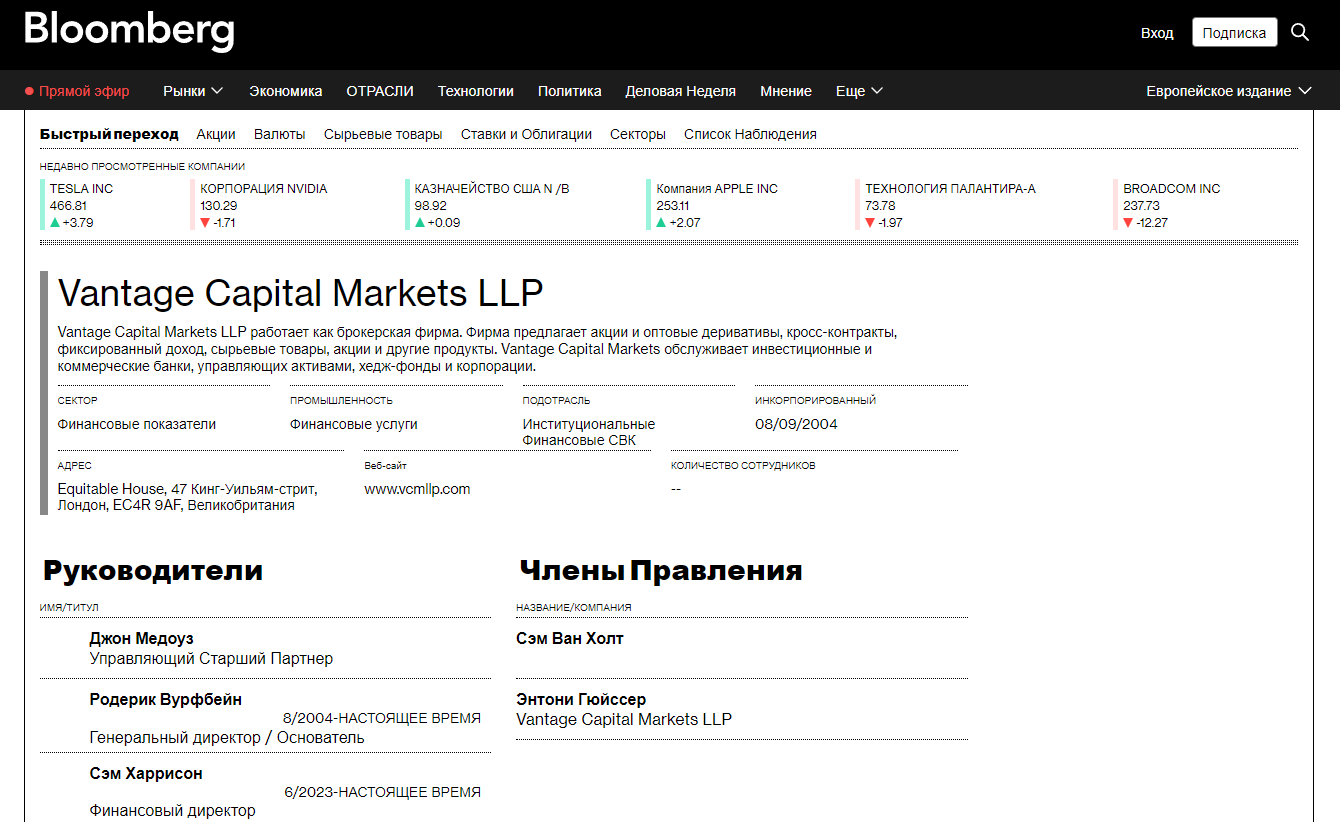Click sector value Финансовые показатели
This screenshot has height=822, width=1340.
click(x=137, y=424)
